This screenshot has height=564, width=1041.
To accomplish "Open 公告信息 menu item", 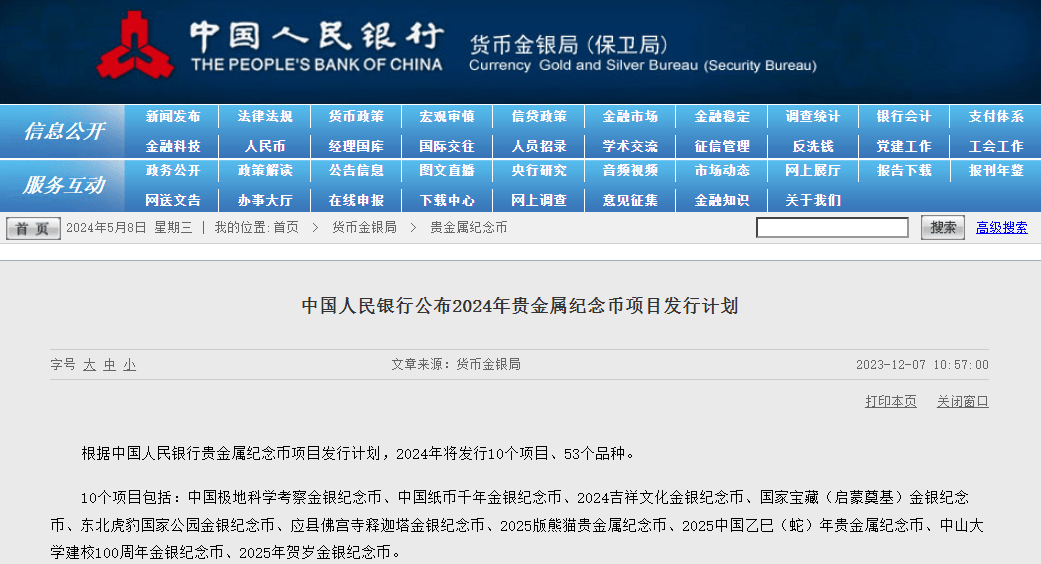I will click(x=356, y=171).
